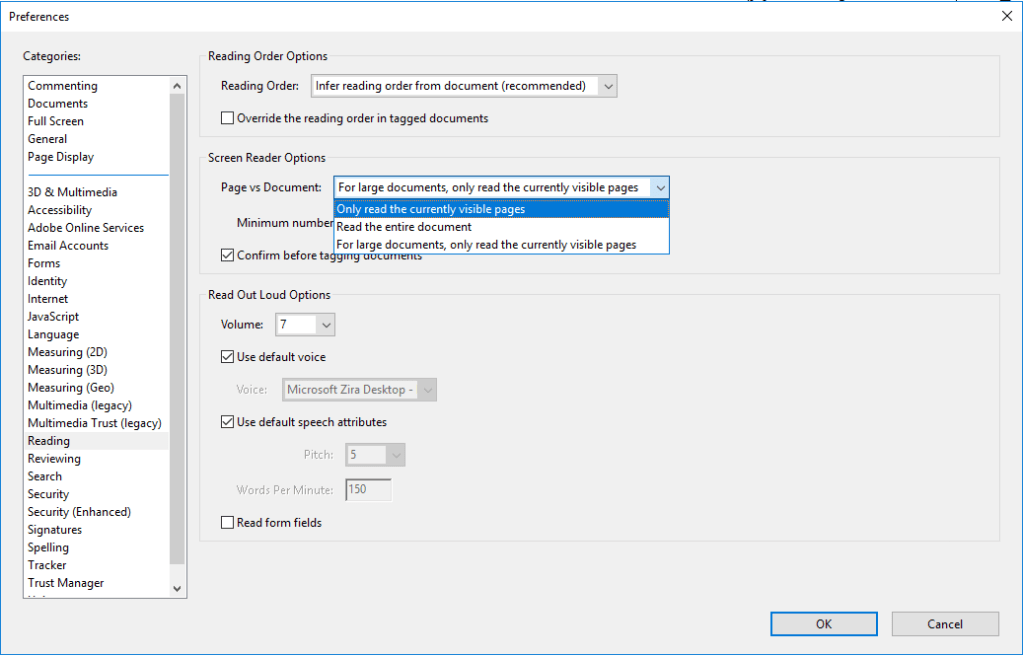Open the Commenting category
The width and height of the screenshot is (1023, 656).
[x=63, y=86]
